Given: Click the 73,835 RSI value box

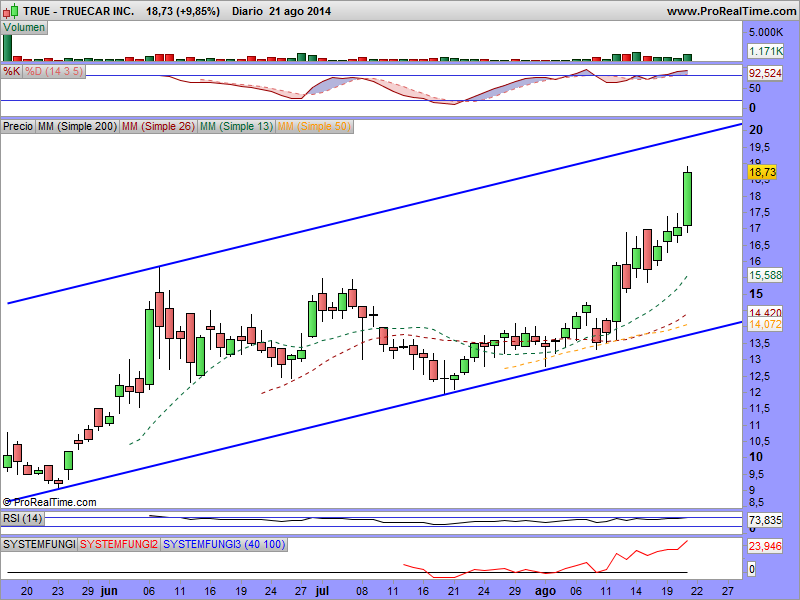Looking at the screenshot, I should (765, 520).
